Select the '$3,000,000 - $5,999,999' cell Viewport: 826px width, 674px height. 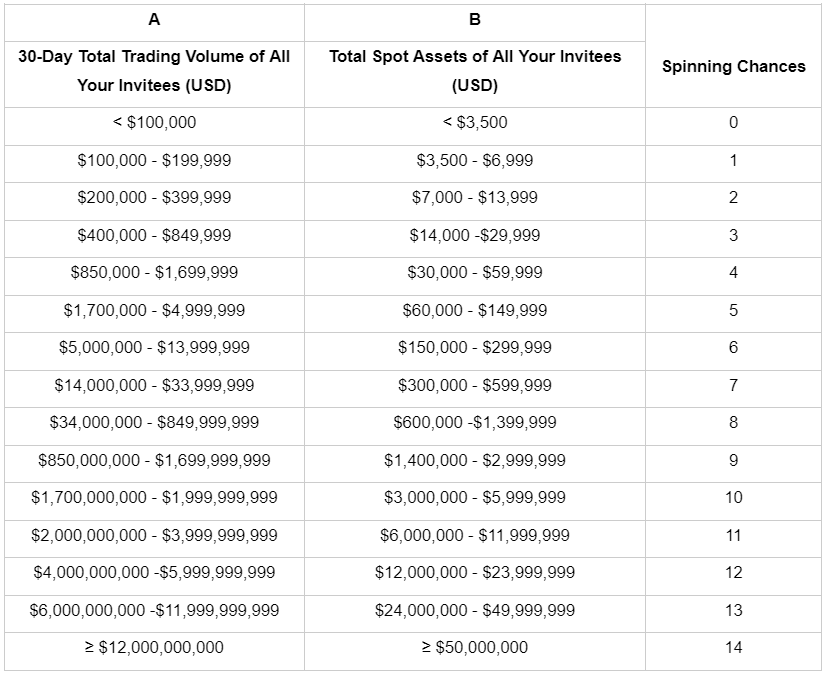(x=475, y=498)
